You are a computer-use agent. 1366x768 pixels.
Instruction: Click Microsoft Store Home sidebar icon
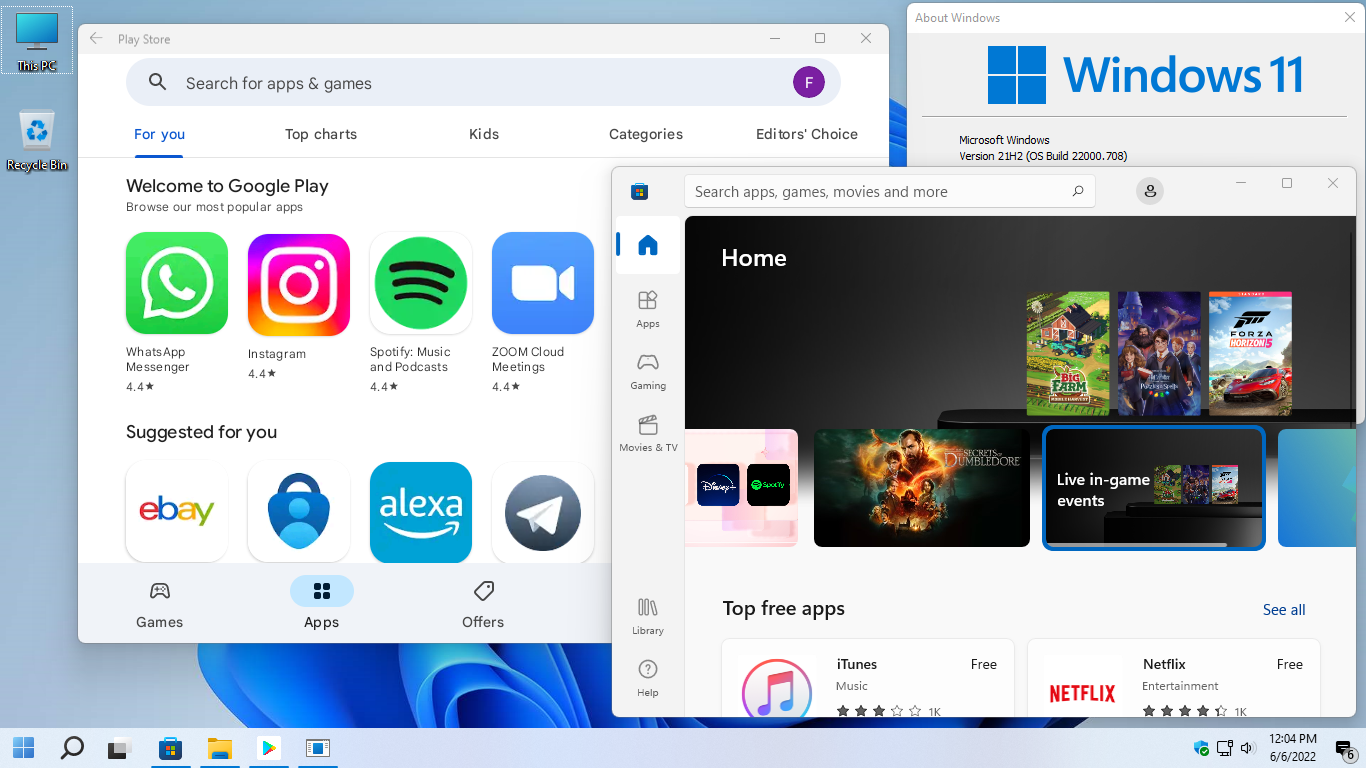pyautogui.click(x=648, y=245)
